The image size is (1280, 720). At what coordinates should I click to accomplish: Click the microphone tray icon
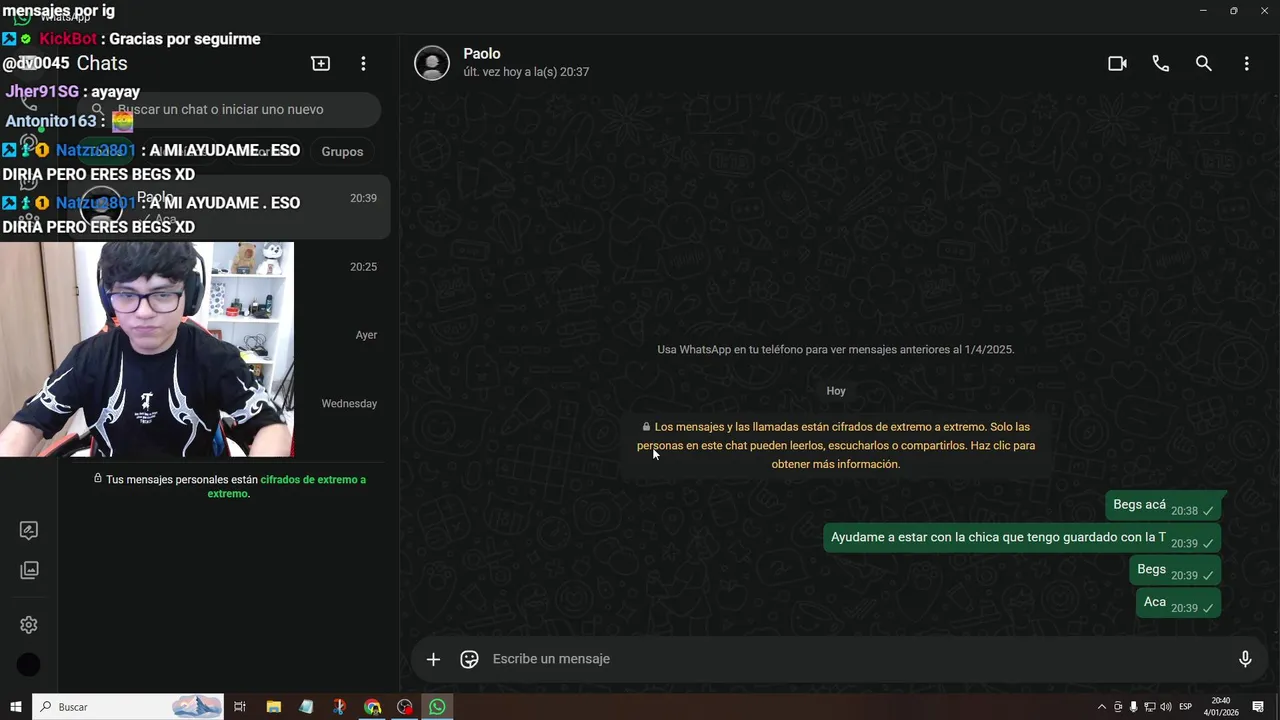tap(1133, 707)
